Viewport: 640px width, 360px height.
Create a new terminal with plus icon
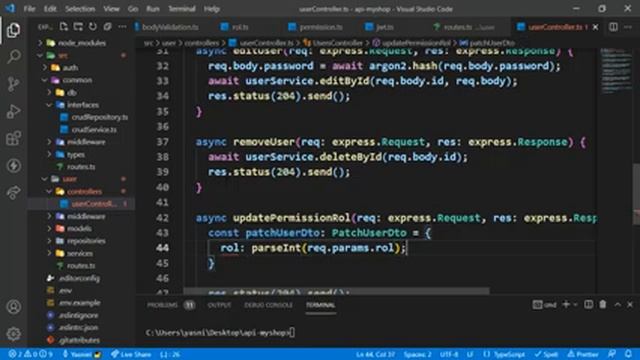tap(566, 304)
